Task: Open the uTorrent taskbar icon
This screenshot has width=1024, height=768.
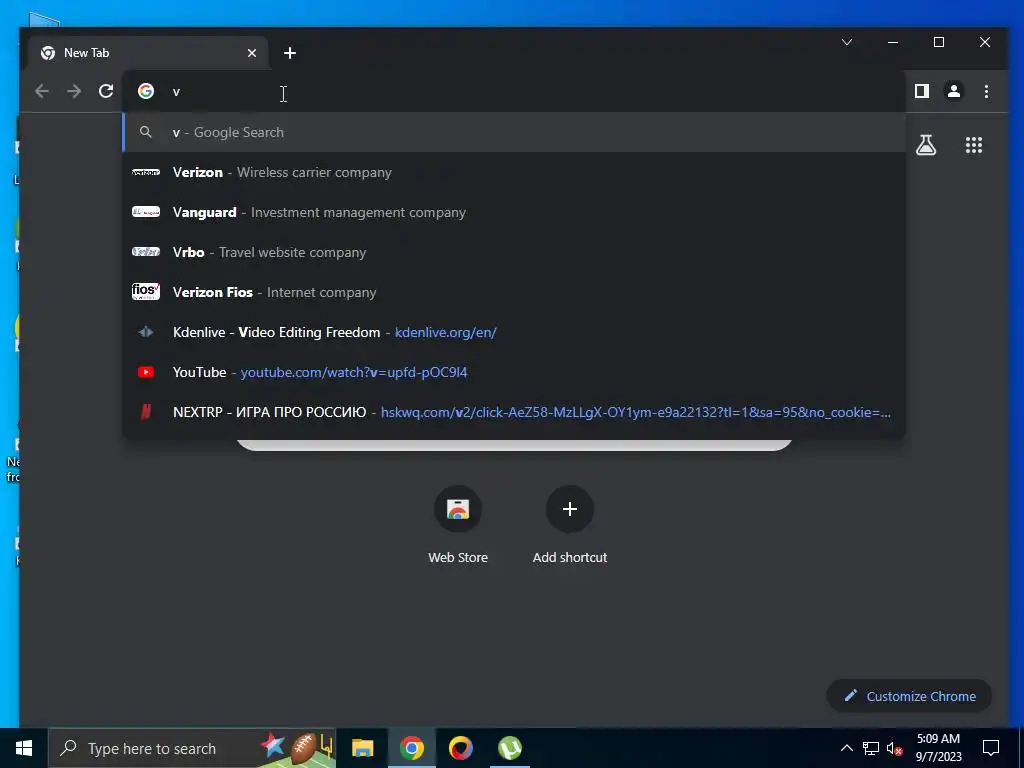Action: pos(509,748)
